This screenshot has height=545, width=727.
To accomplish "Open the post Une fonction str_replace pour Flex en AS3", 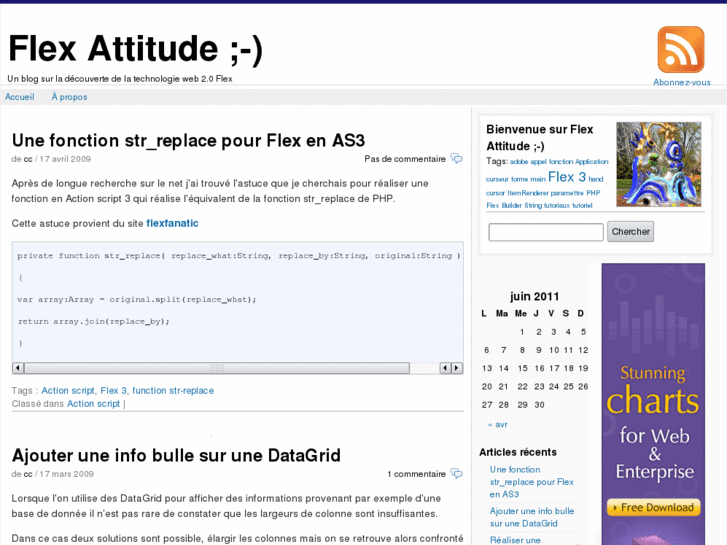I will click(x=188, y=140).
